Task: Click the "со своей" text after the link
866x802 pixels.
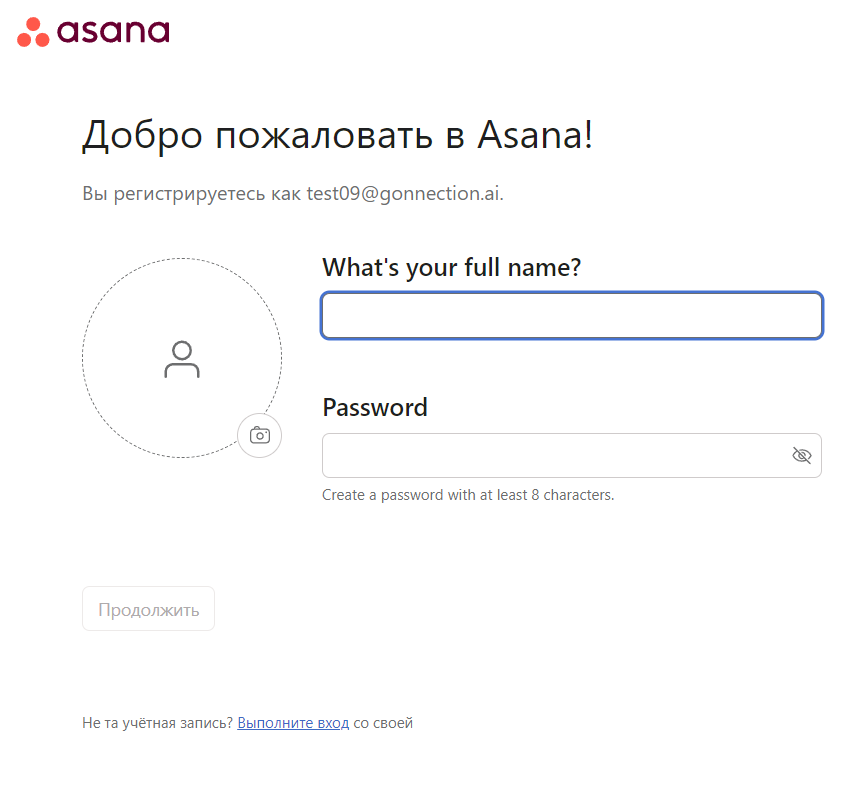Action: (383, 723)
